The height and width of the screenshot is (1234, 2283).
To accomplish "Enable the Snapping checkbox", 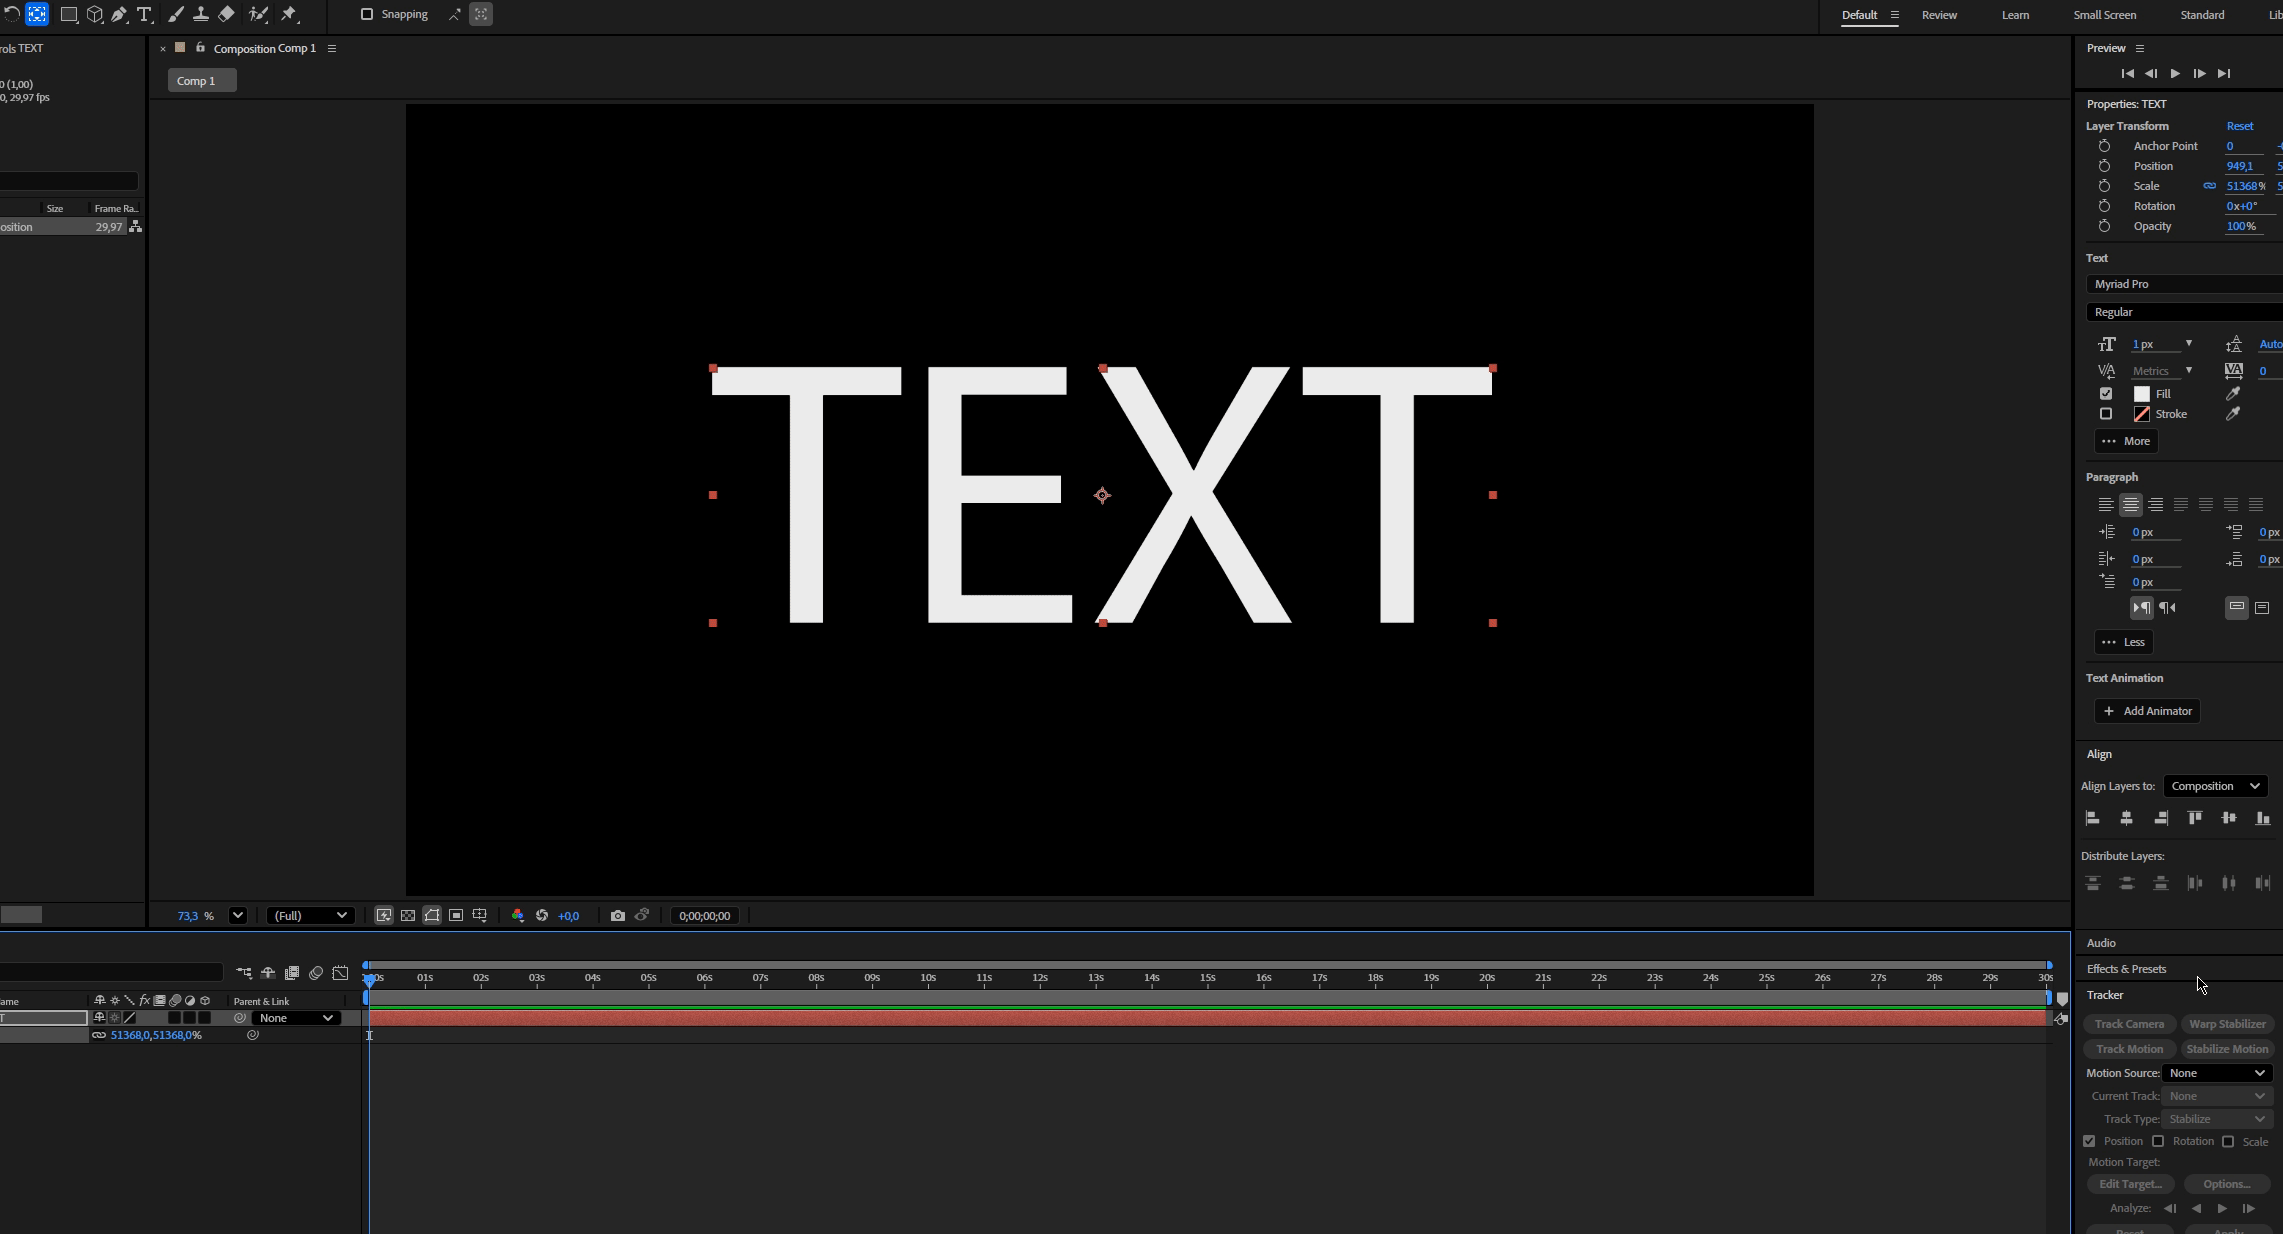I will point(367,14).
